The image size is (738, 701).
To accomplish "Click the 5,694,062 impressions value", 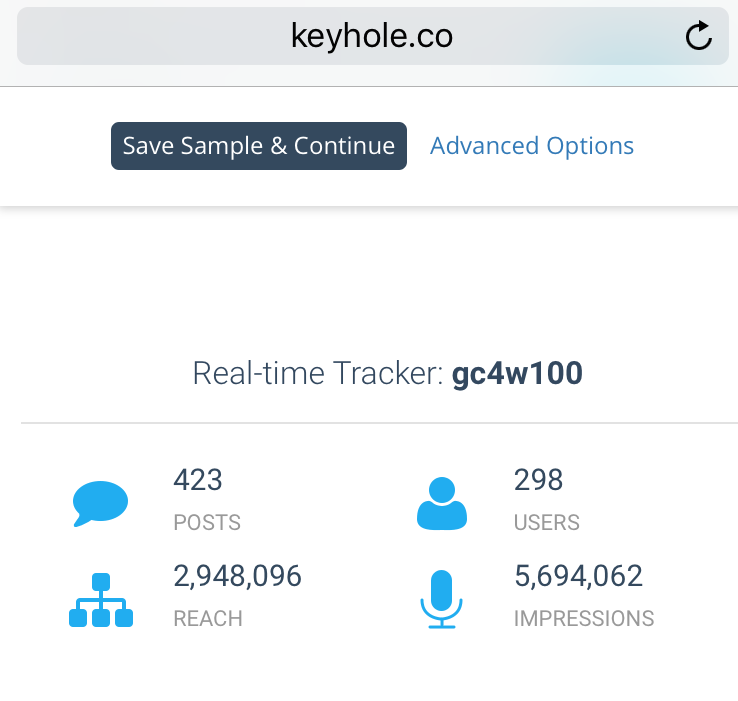I will (x=578, y=576).
